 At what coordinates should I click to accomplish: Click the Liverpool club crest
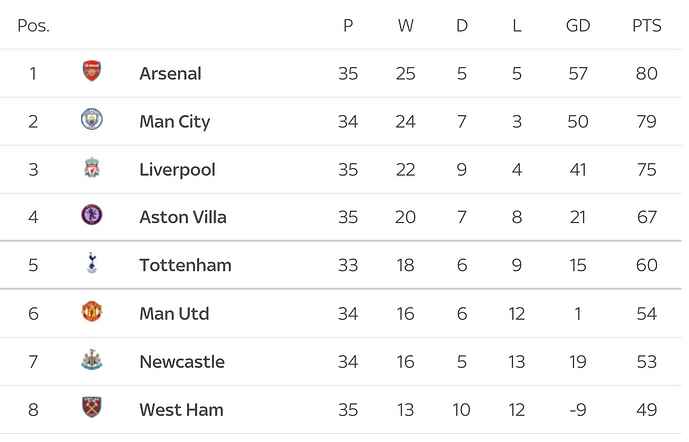pos(92,168)
